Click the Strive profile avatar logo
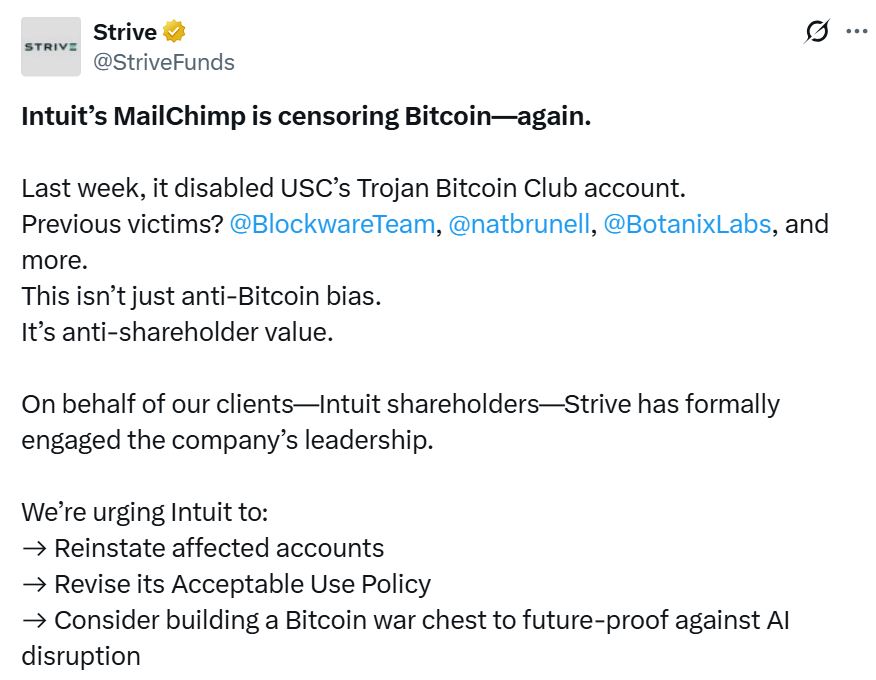 click(51, 47)
